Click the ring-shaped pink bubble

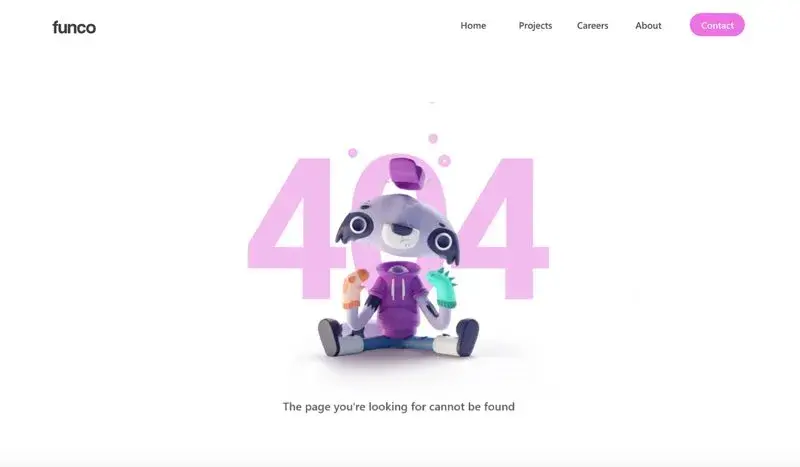[444, 161]
